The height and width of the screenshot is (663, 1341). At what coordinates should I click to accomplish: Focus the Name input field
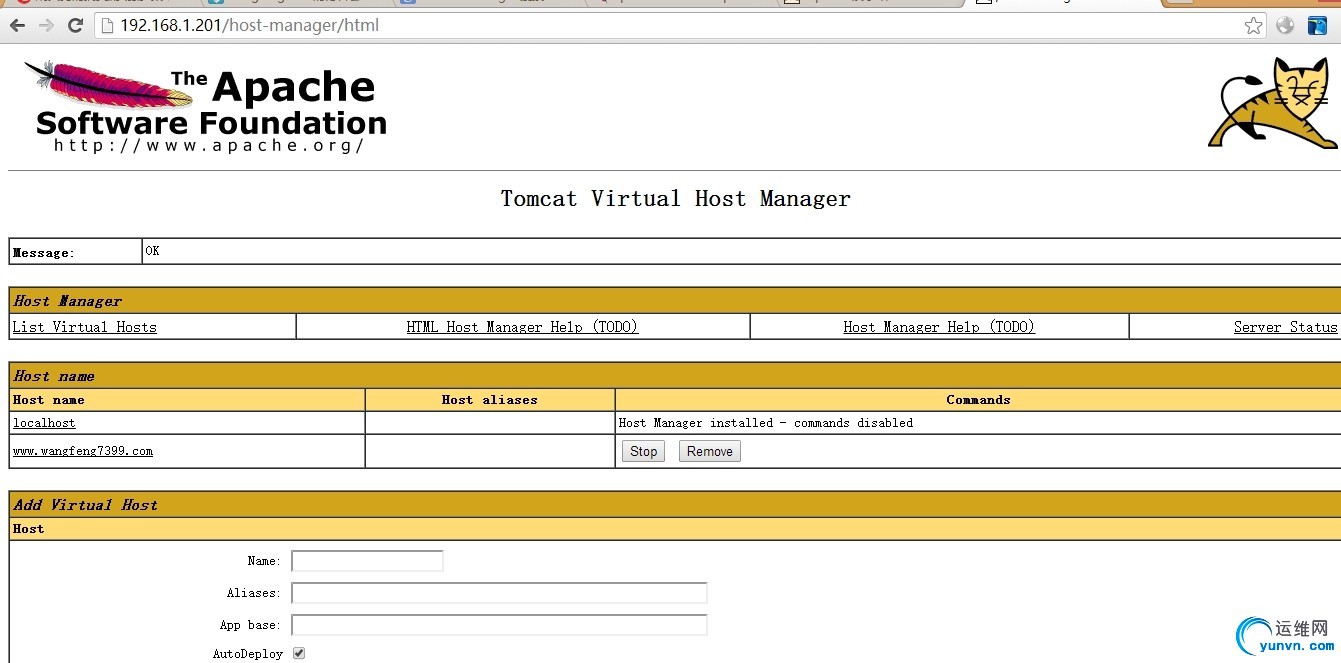pyautogui.click(x=367, y=561)
